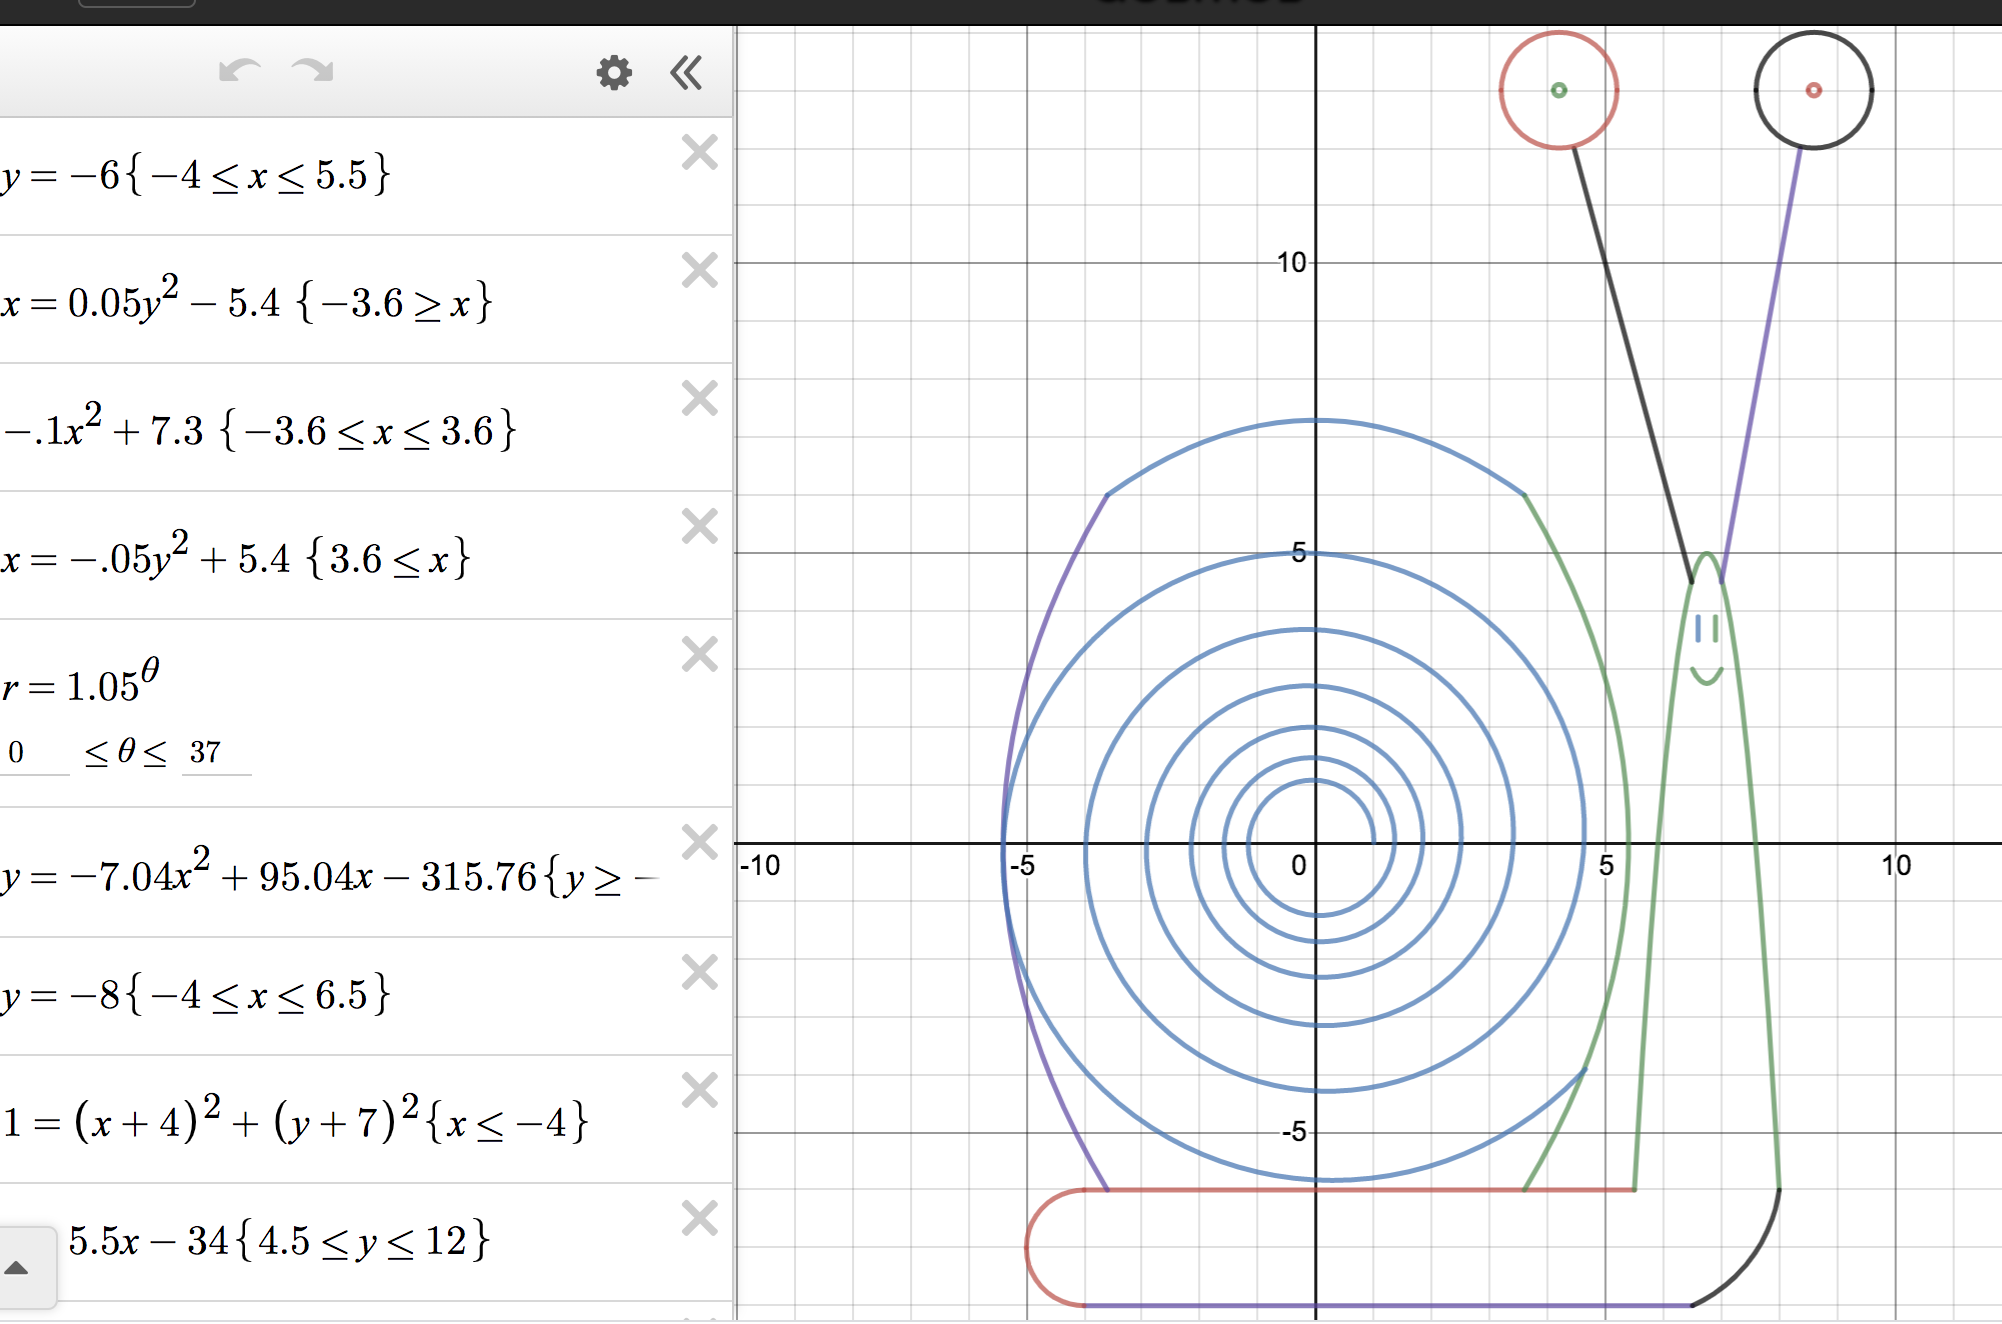
Task: Remove the y = -8 expression
Action: click(x=699, y=972)
